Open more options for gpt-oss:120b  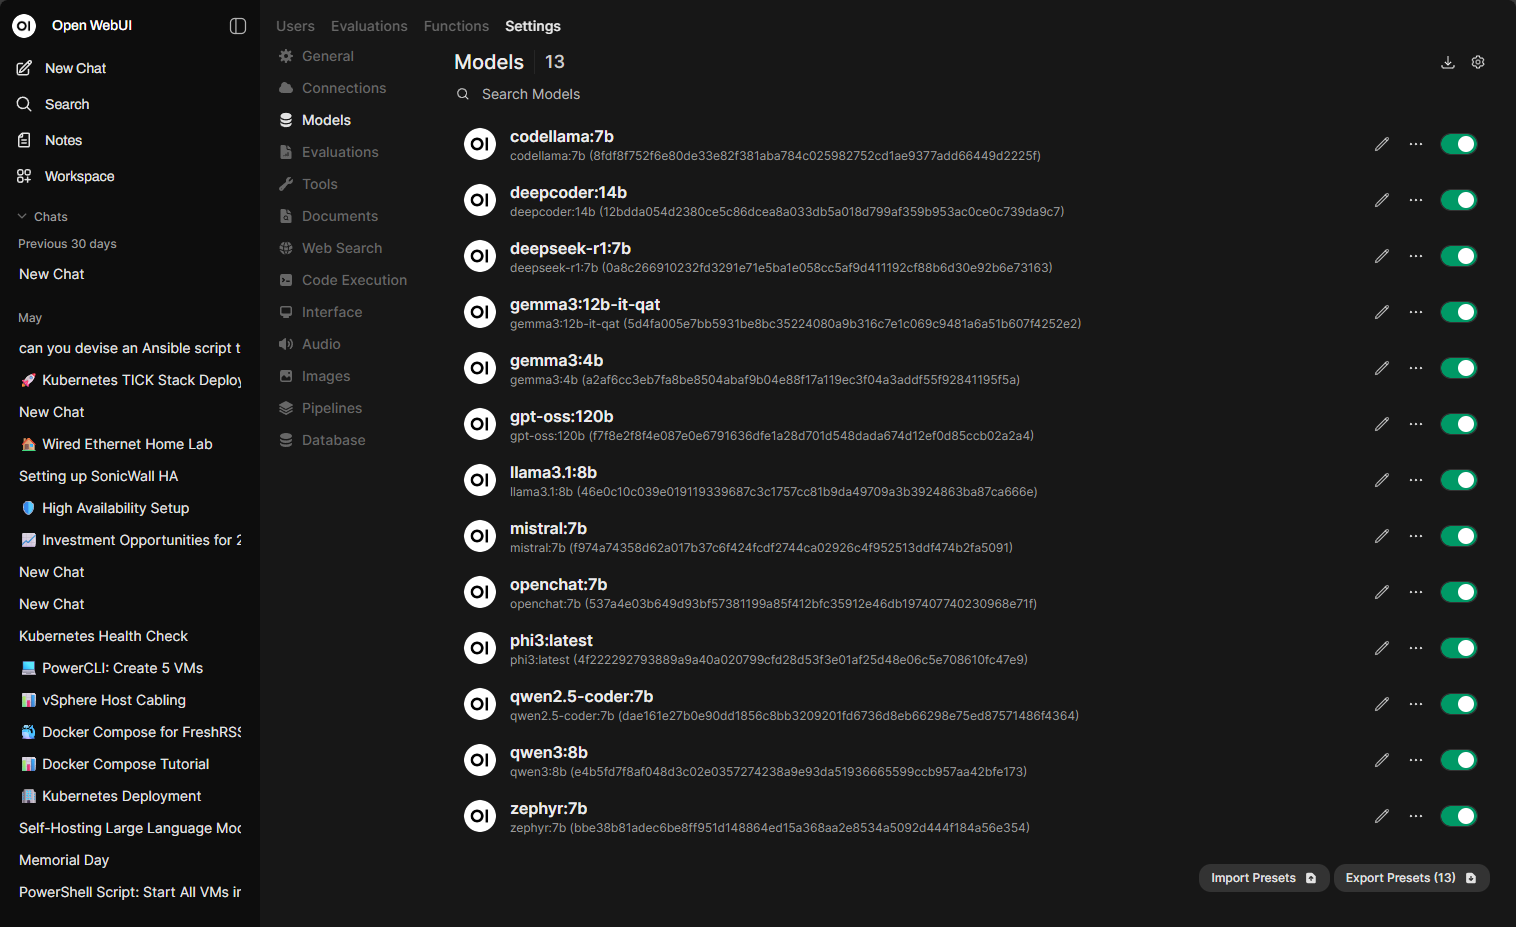(x=1416, y=424)
